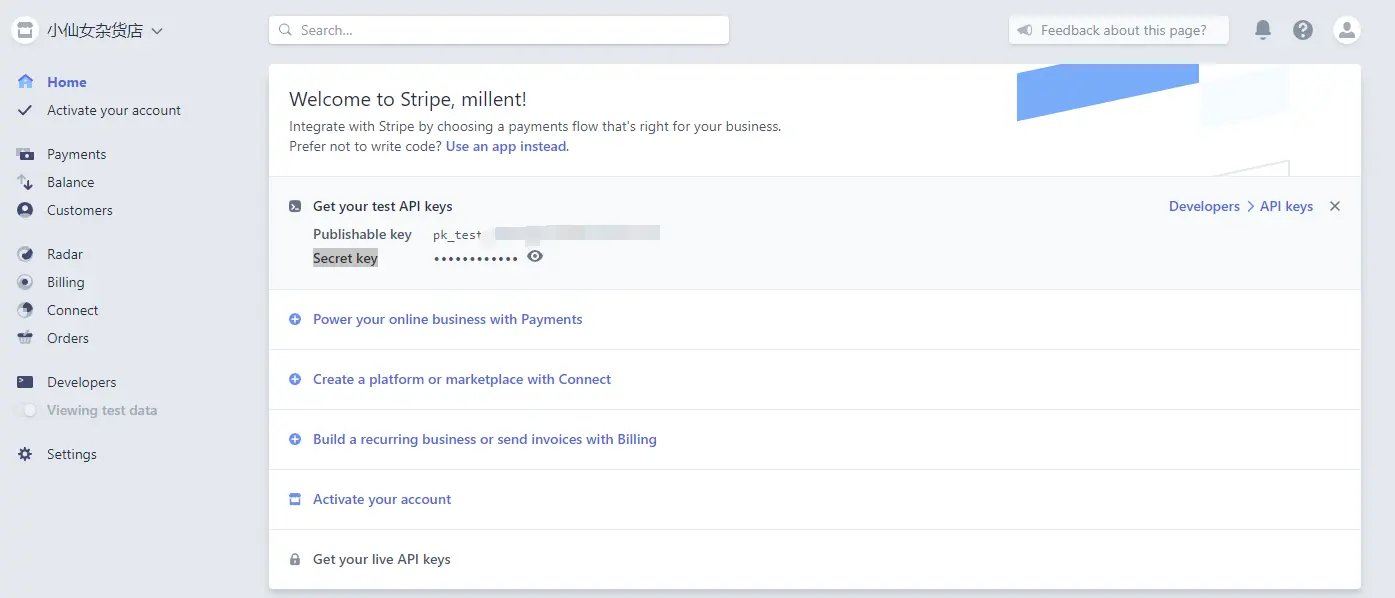Click the Customers person icon
The image size is (1395, 598).
[x=26, y=210]
